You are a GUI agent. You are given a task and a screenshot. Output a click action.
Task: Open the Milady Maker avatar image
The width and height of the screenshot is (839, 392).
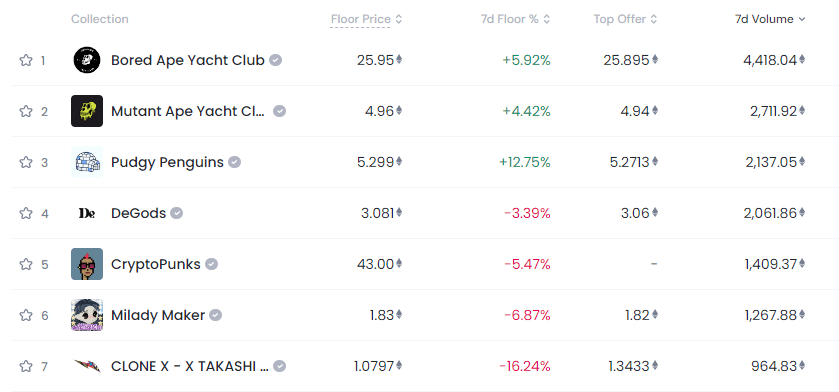87,315
